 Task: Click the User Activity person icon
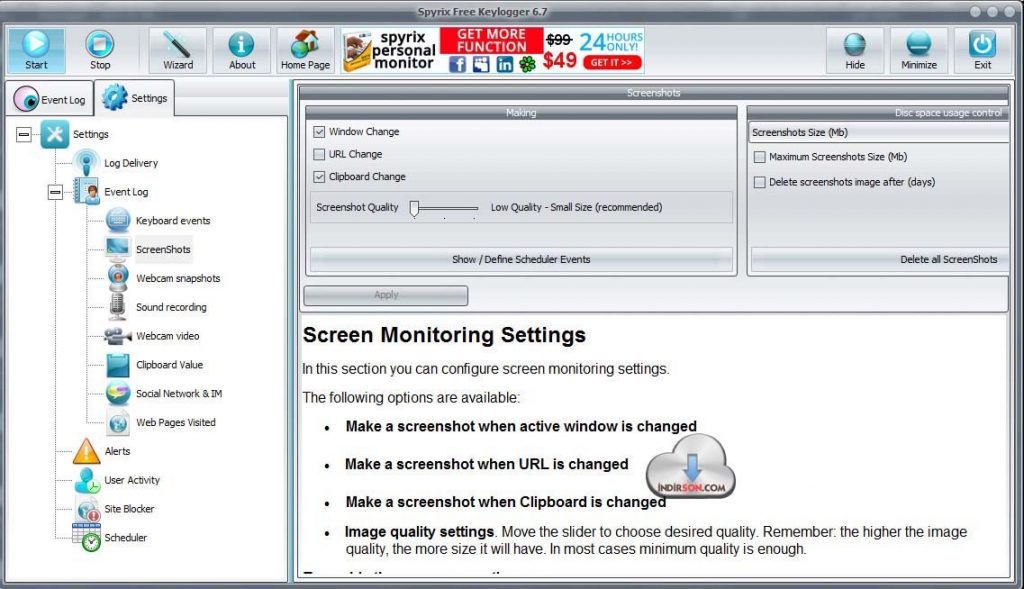pos(87,480)
